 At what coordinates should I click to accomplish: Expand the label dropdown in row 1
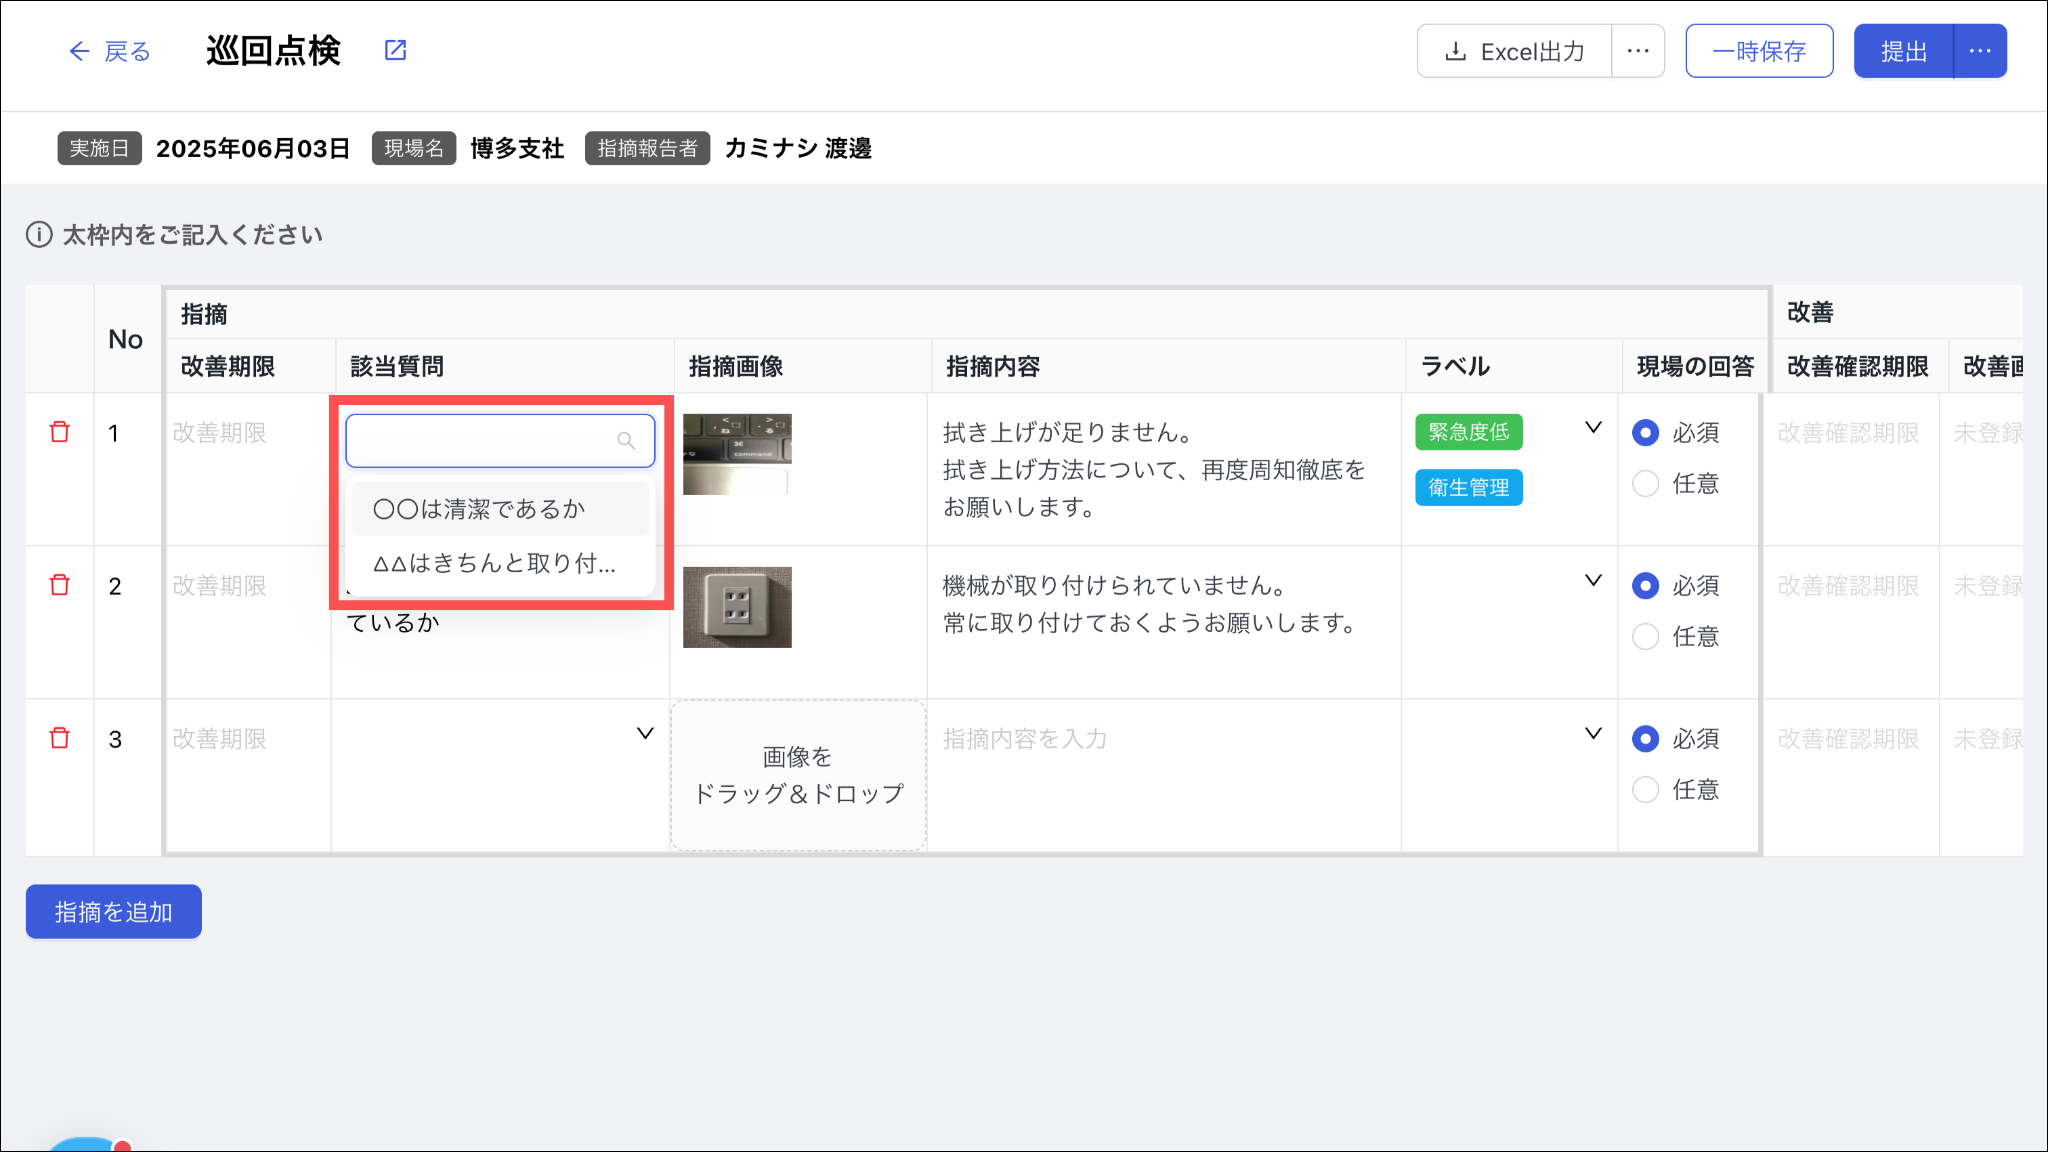[1593, 428]
